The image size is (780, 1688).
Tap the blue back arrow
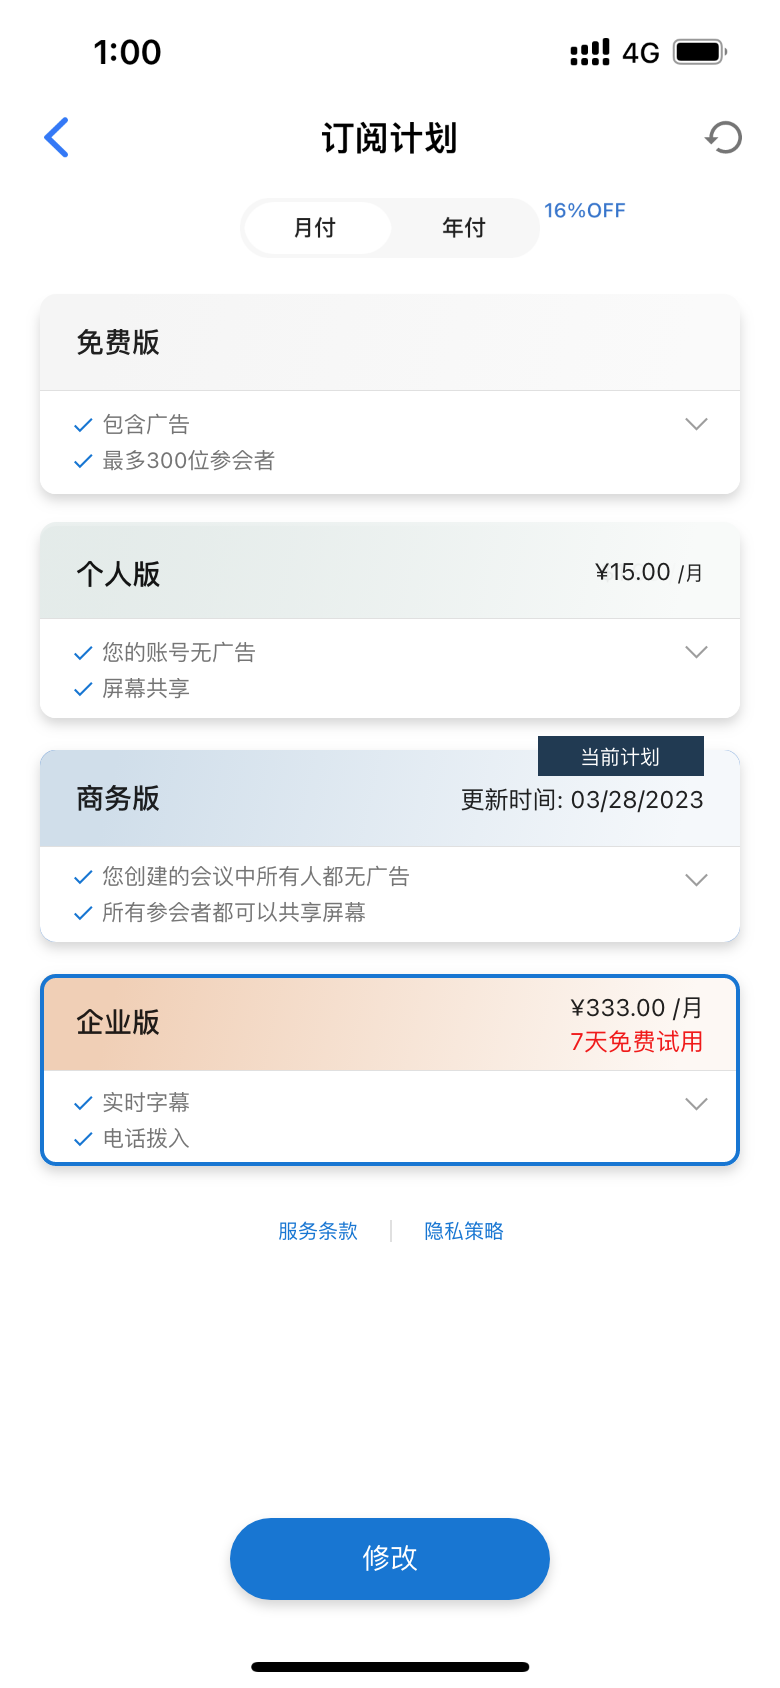pos(57,137)
